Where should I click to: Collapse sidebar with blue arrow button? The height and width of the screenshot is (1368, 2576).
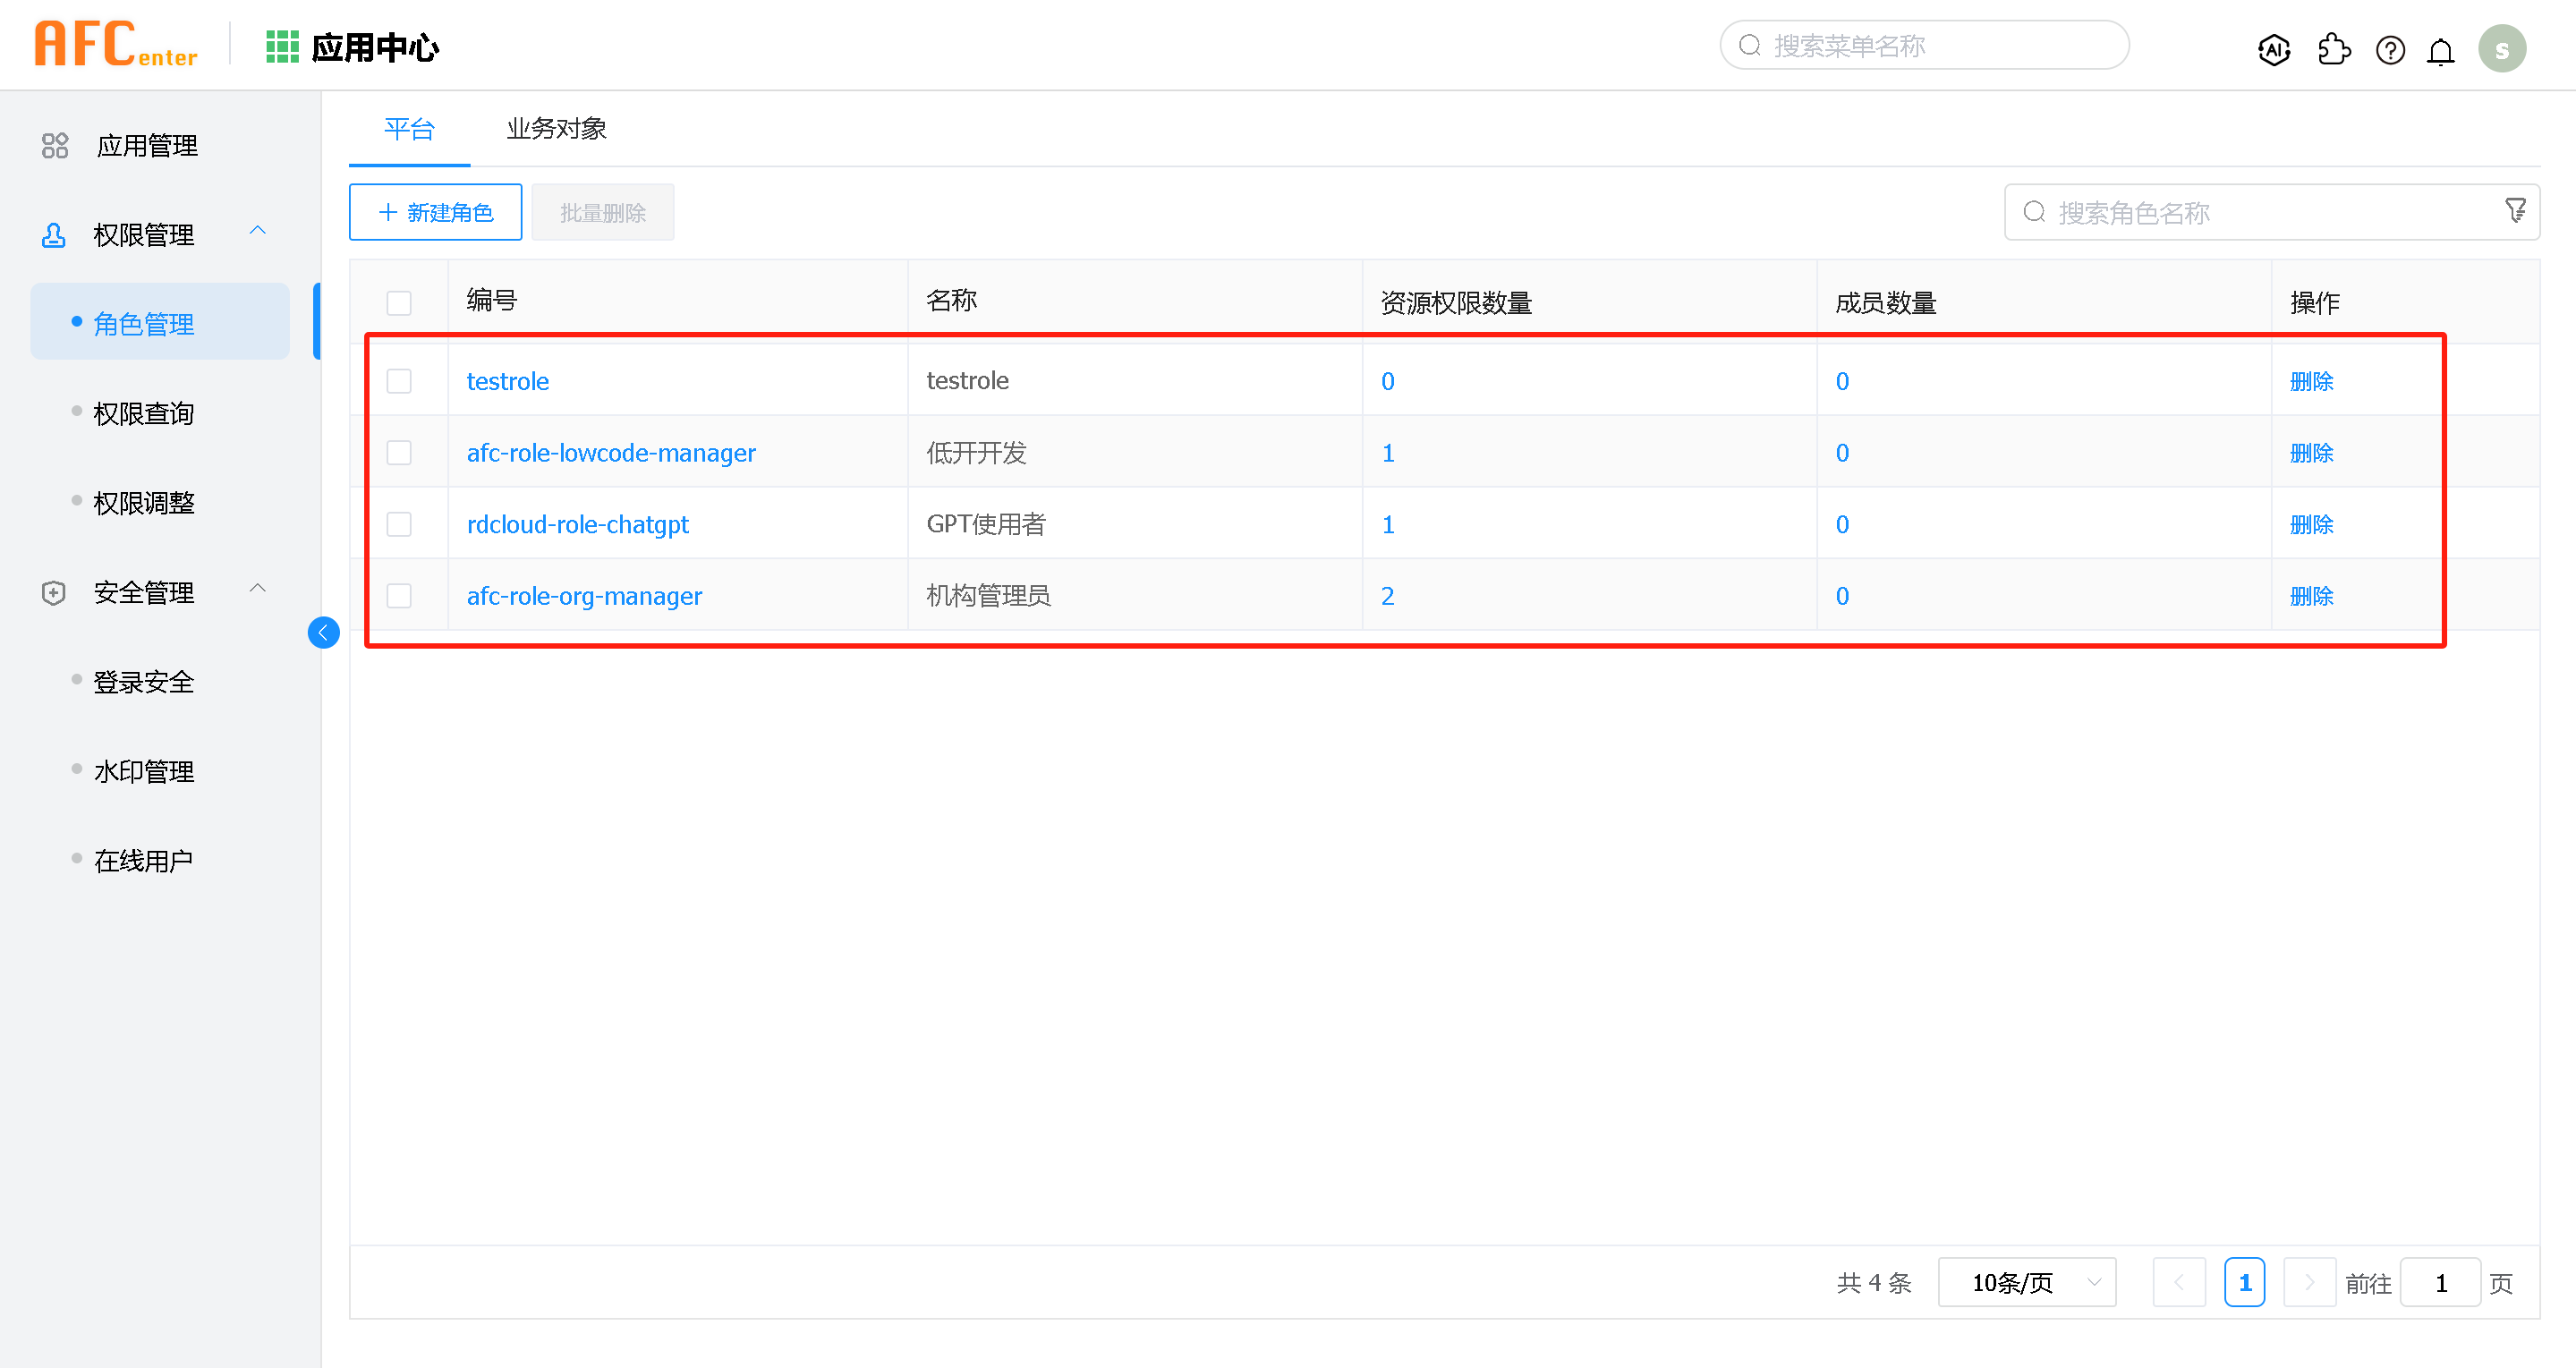point(323,632)
